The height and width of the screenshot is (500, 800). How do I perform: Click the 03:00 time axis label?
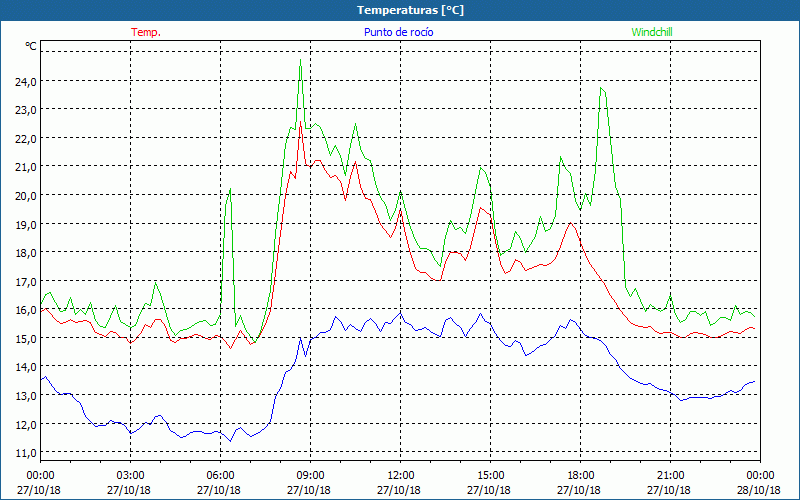pyautogui.click(x=130, y=476)
